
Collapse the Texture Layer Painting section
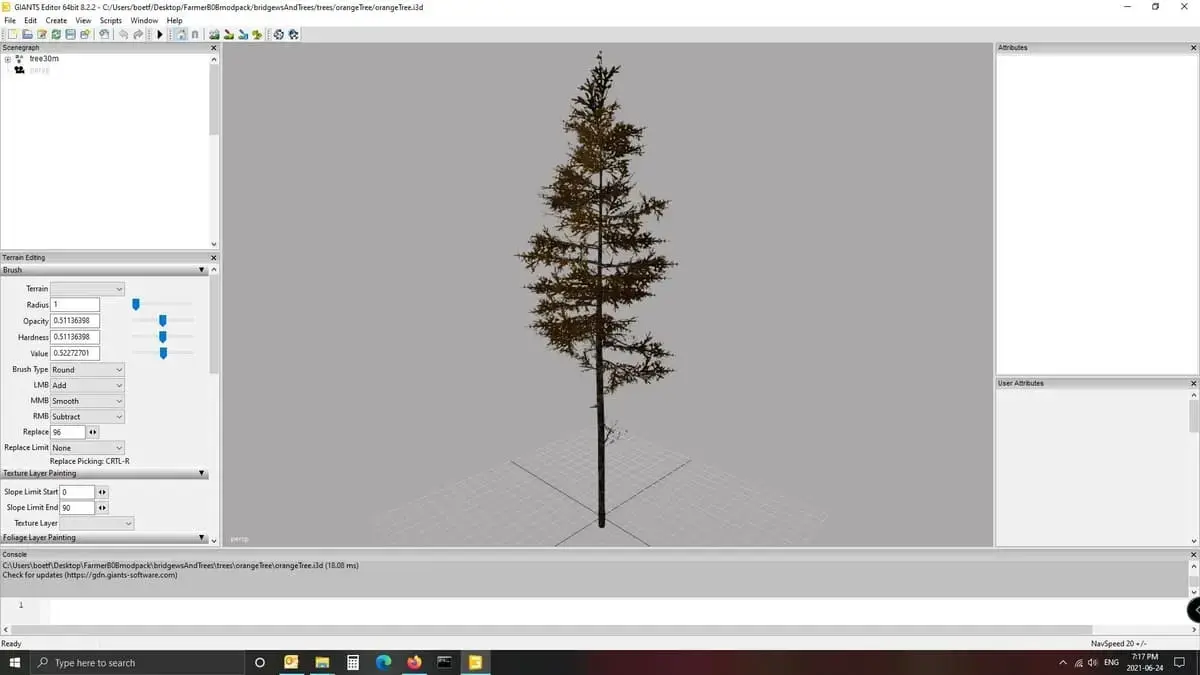(201, 473)
